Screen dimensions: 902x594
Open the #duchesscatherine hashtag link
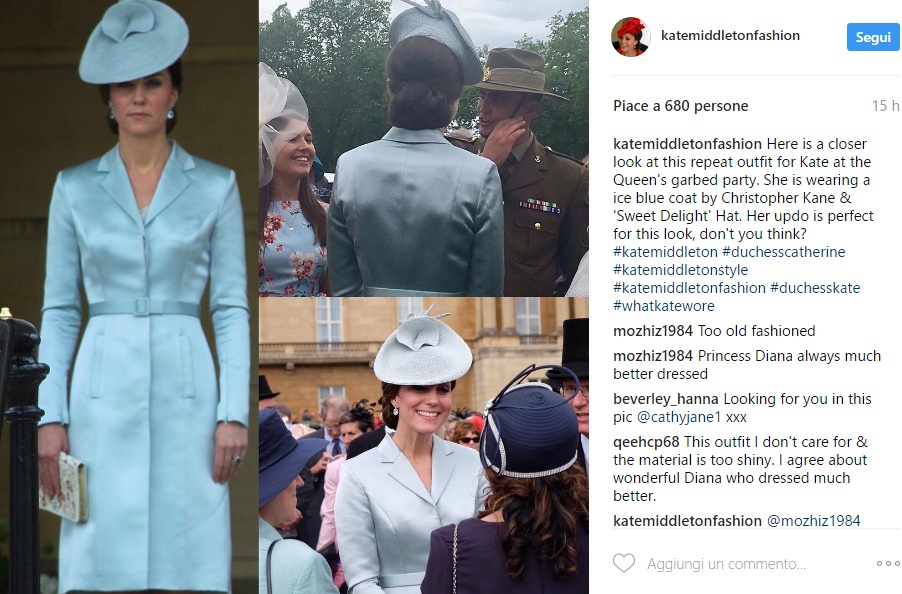pyautogui.click(x=783, y=252)
